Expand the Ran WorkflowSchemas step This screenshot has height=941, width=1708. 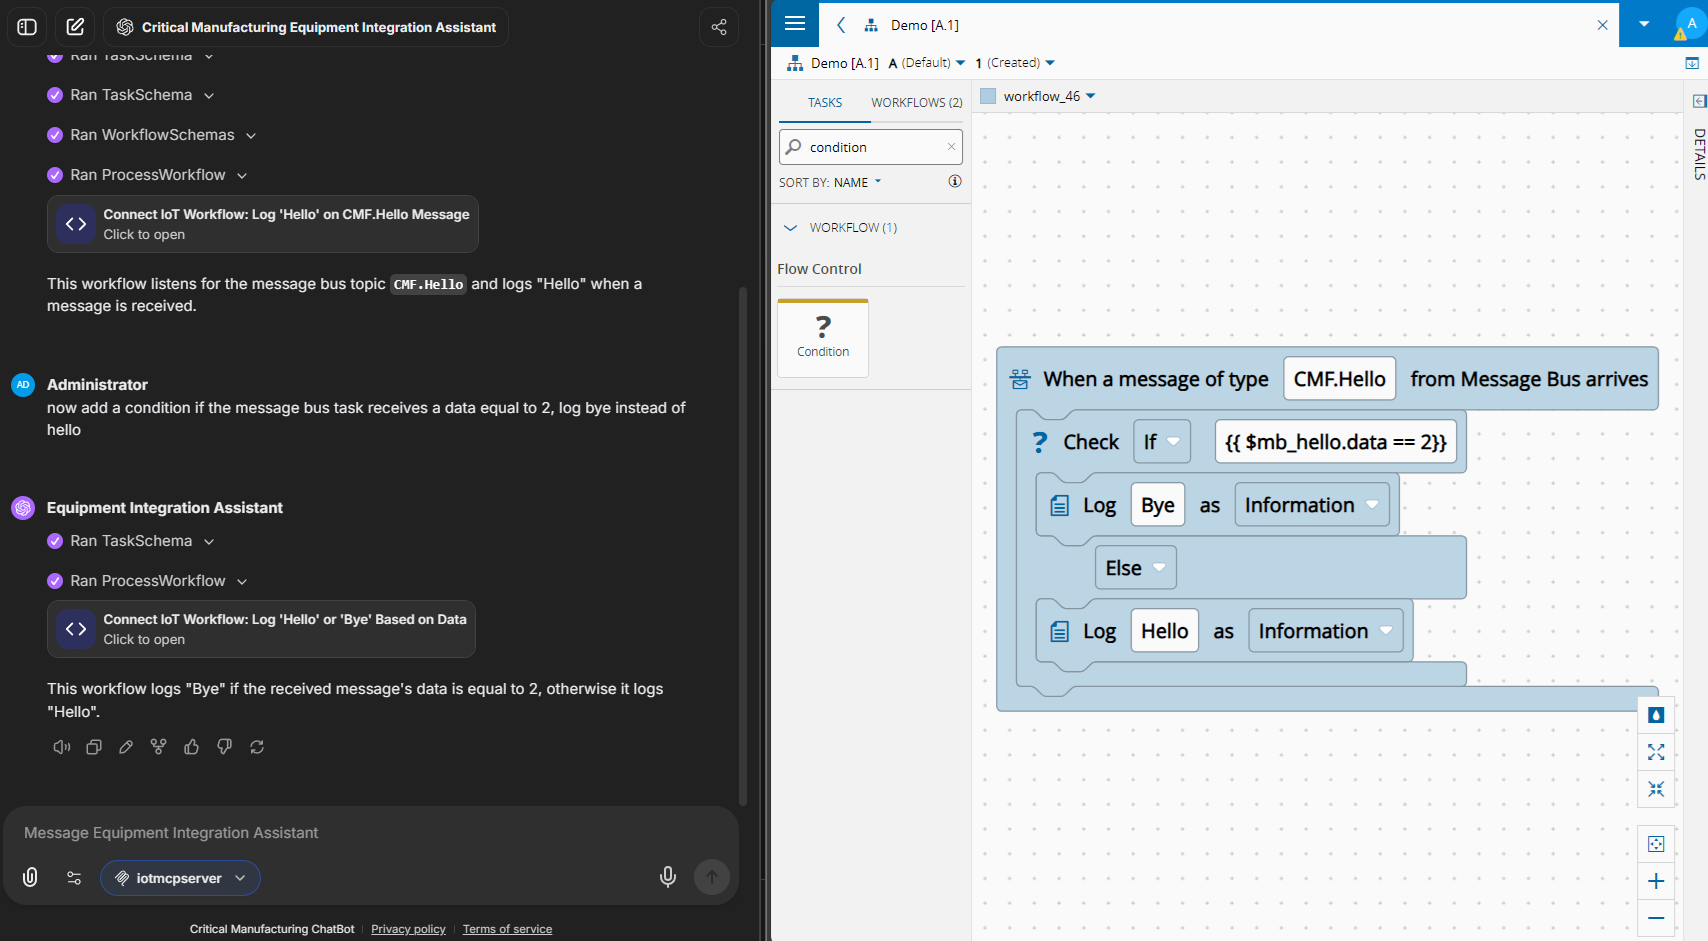[251, 135]
